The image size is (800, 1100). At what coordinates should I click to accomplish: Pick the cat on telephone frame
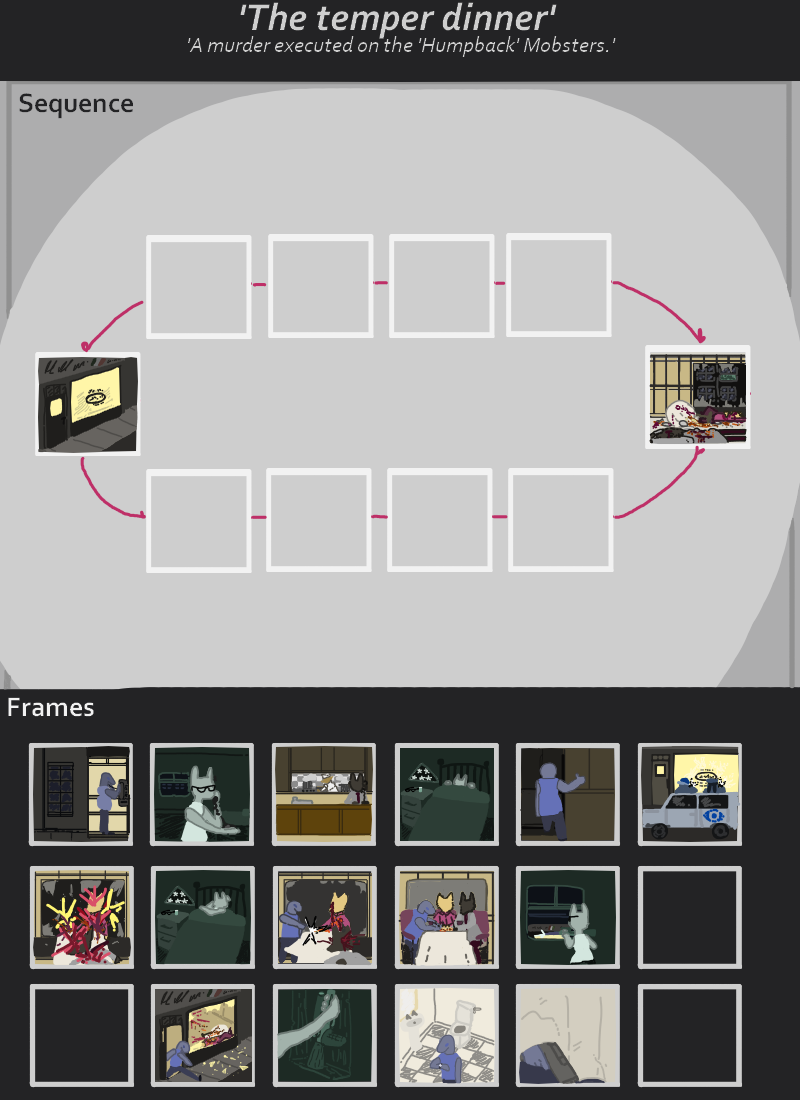pos(202,794)
